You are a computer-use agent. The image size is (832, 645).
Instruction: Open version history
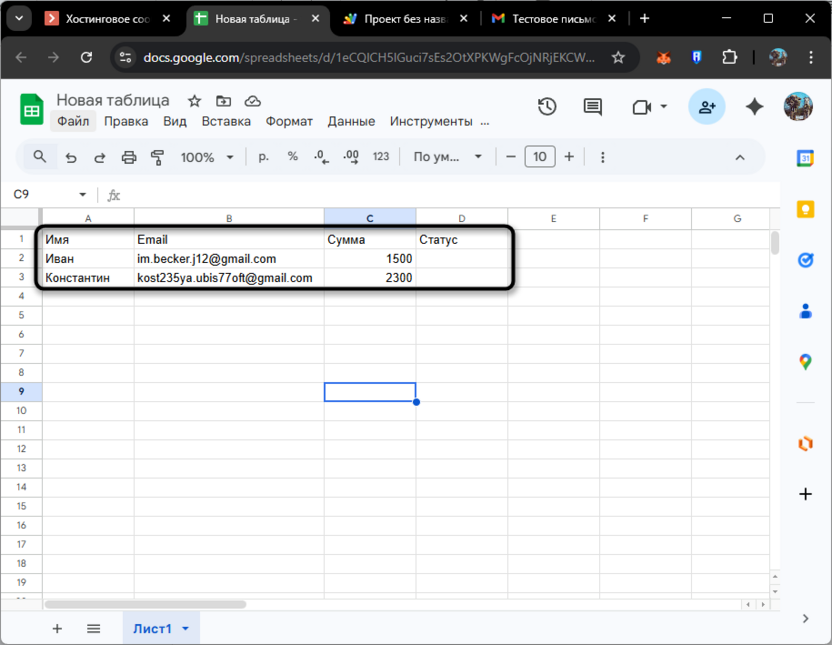(x=545, y=107)
